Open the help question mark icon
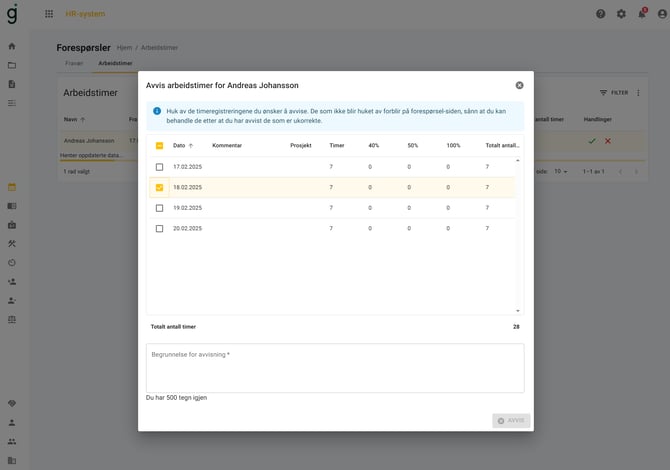 pos(600,14)
